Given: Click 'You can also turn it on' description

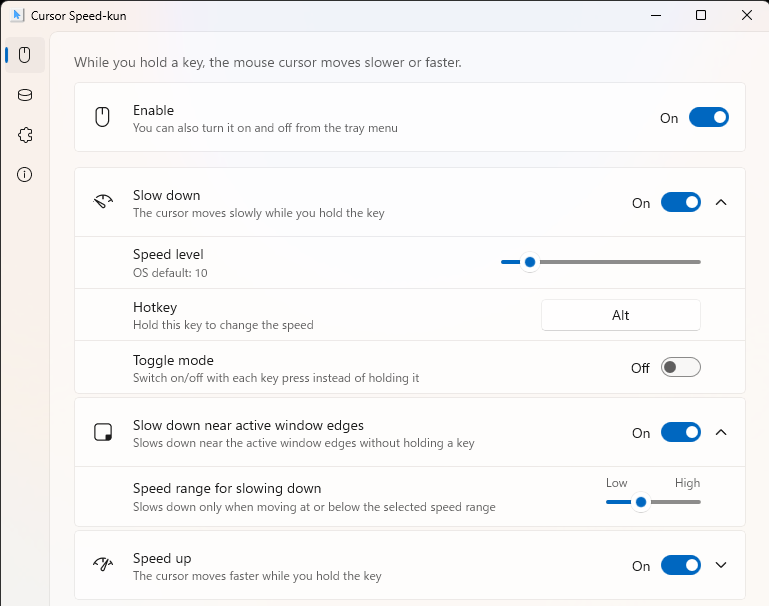Looking at the screenshot, I should (x=265, y=128).
